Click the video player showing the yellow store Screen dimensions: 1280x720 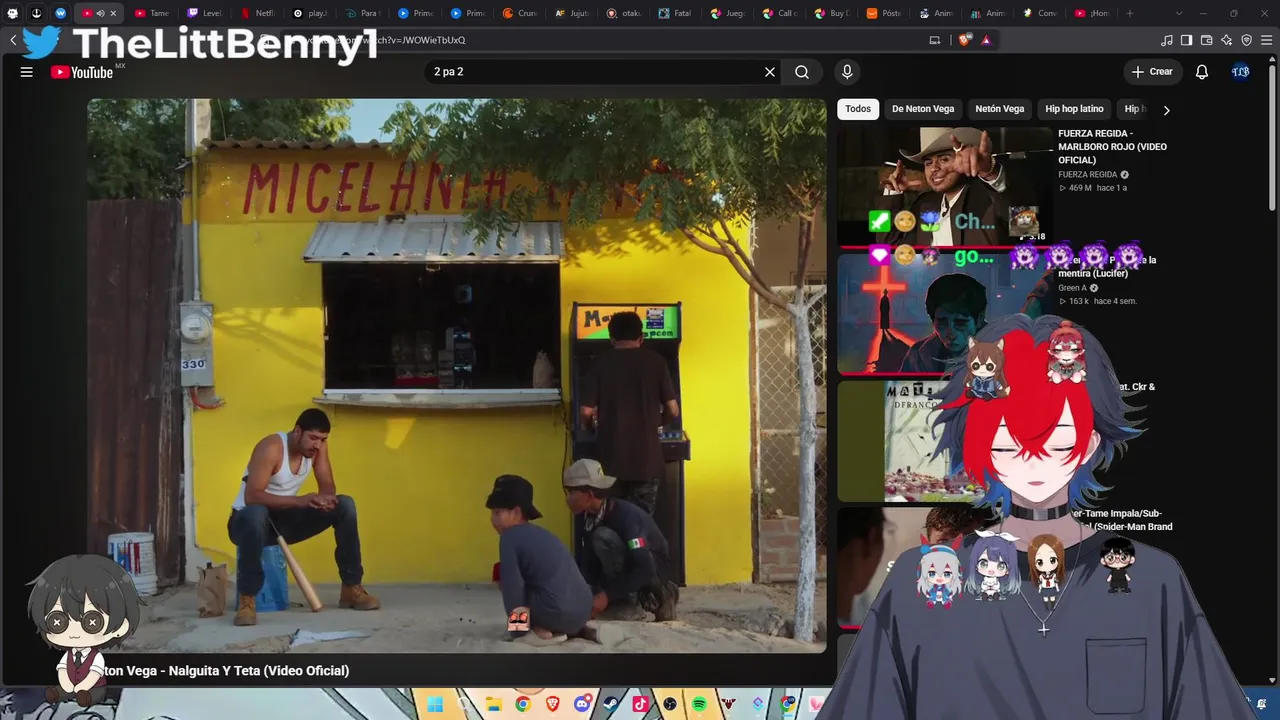pos(457,375)
